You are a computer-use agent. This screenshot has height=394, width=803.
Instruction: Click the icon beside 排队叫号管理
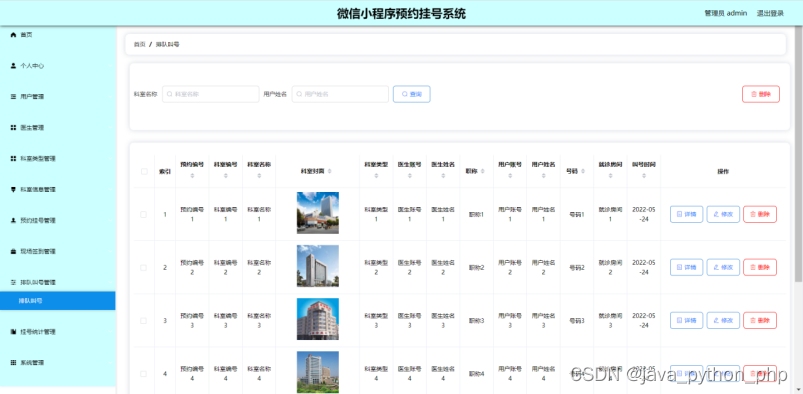tap(14, 282)
